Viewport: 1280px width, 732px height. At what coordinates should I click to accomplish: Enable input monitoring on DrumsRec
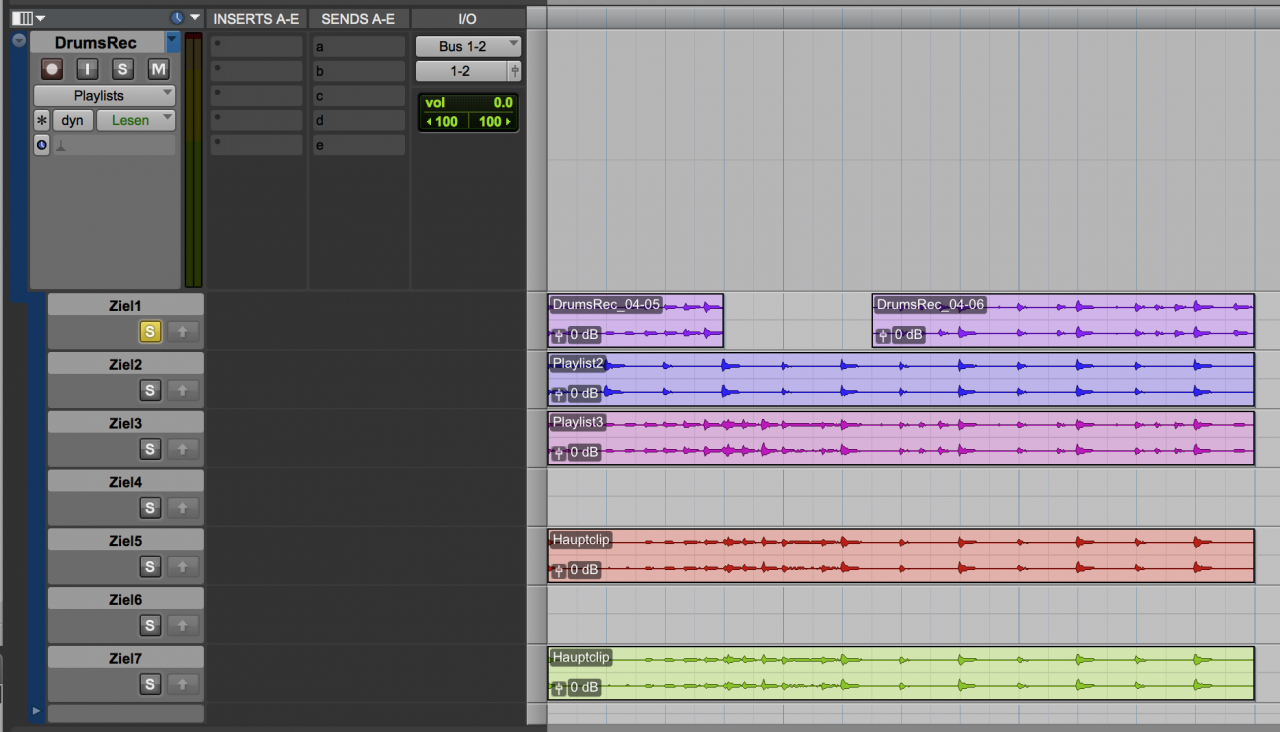click(x=88, y=69)
